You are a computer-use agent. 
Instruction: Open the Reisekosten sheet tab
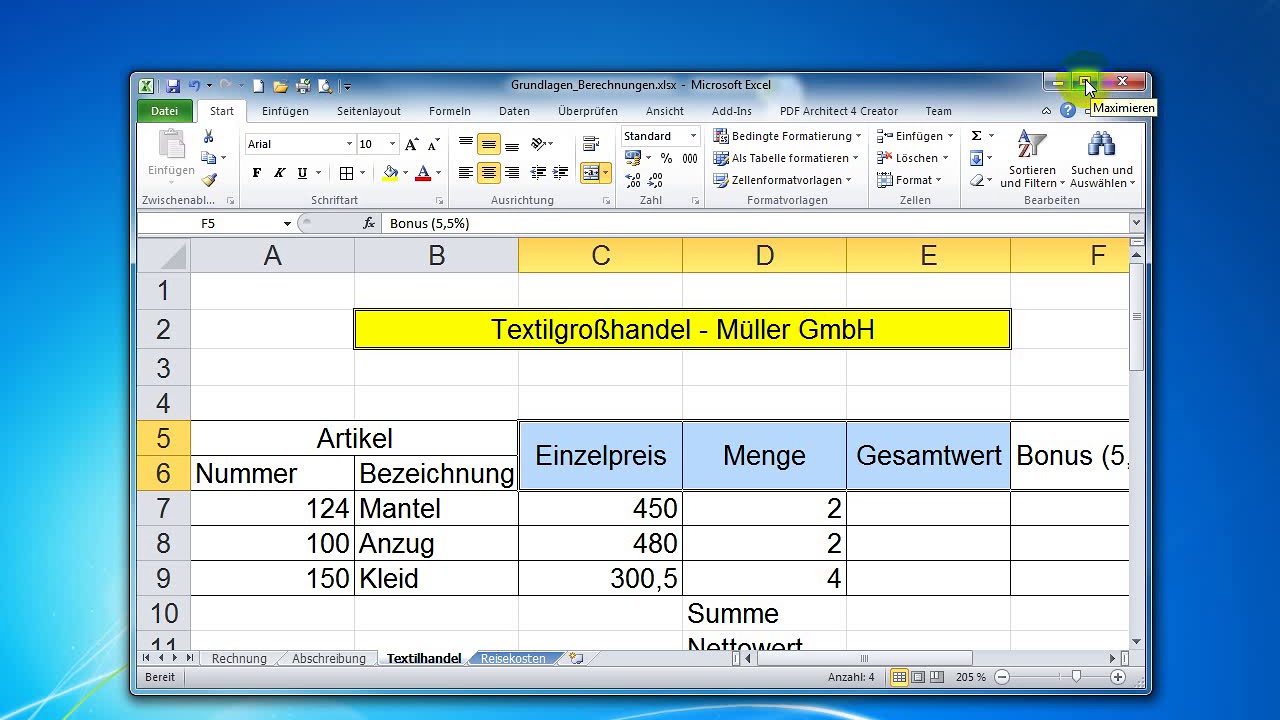click(513, 659)
